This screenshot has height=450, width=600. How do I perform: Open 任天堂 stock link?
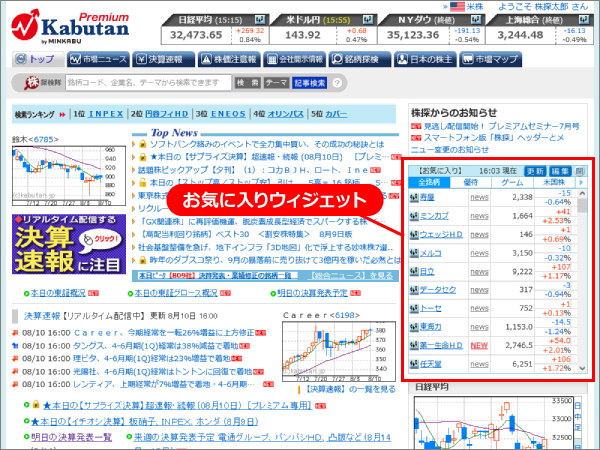pyautogui.click(x=430, y=364)
